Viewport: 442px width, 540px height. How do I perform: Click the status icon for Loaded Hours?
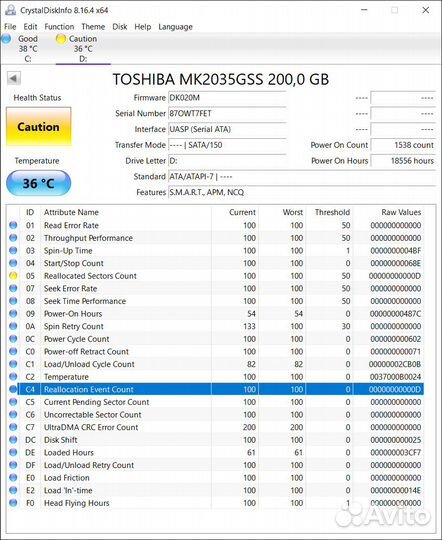pos(13,453)
